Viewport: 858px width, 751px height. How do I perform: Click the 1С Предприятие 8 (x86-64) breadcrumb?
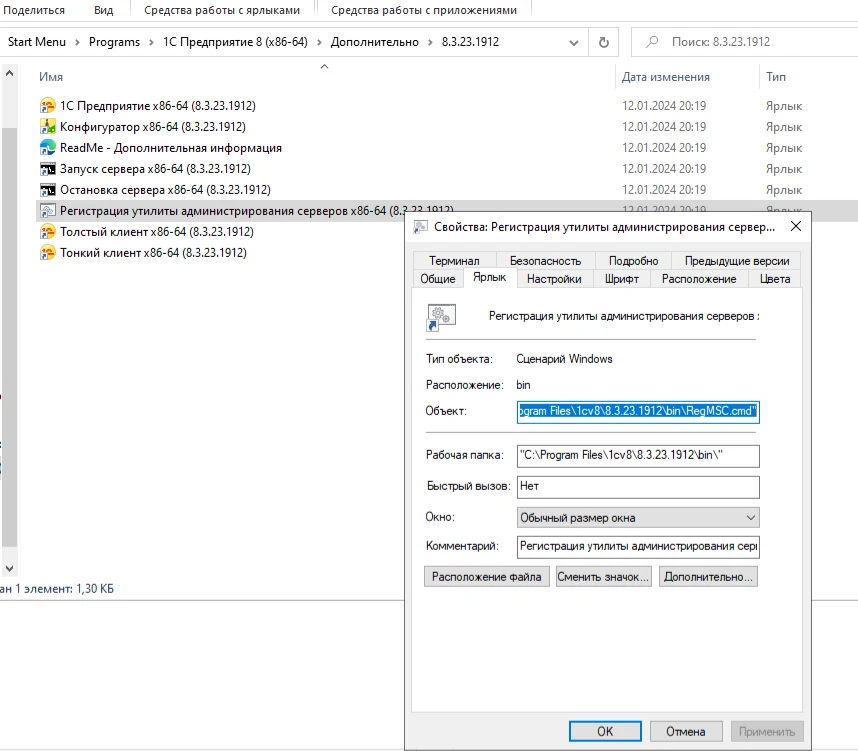pyautogui.click(x=235, y=42)
